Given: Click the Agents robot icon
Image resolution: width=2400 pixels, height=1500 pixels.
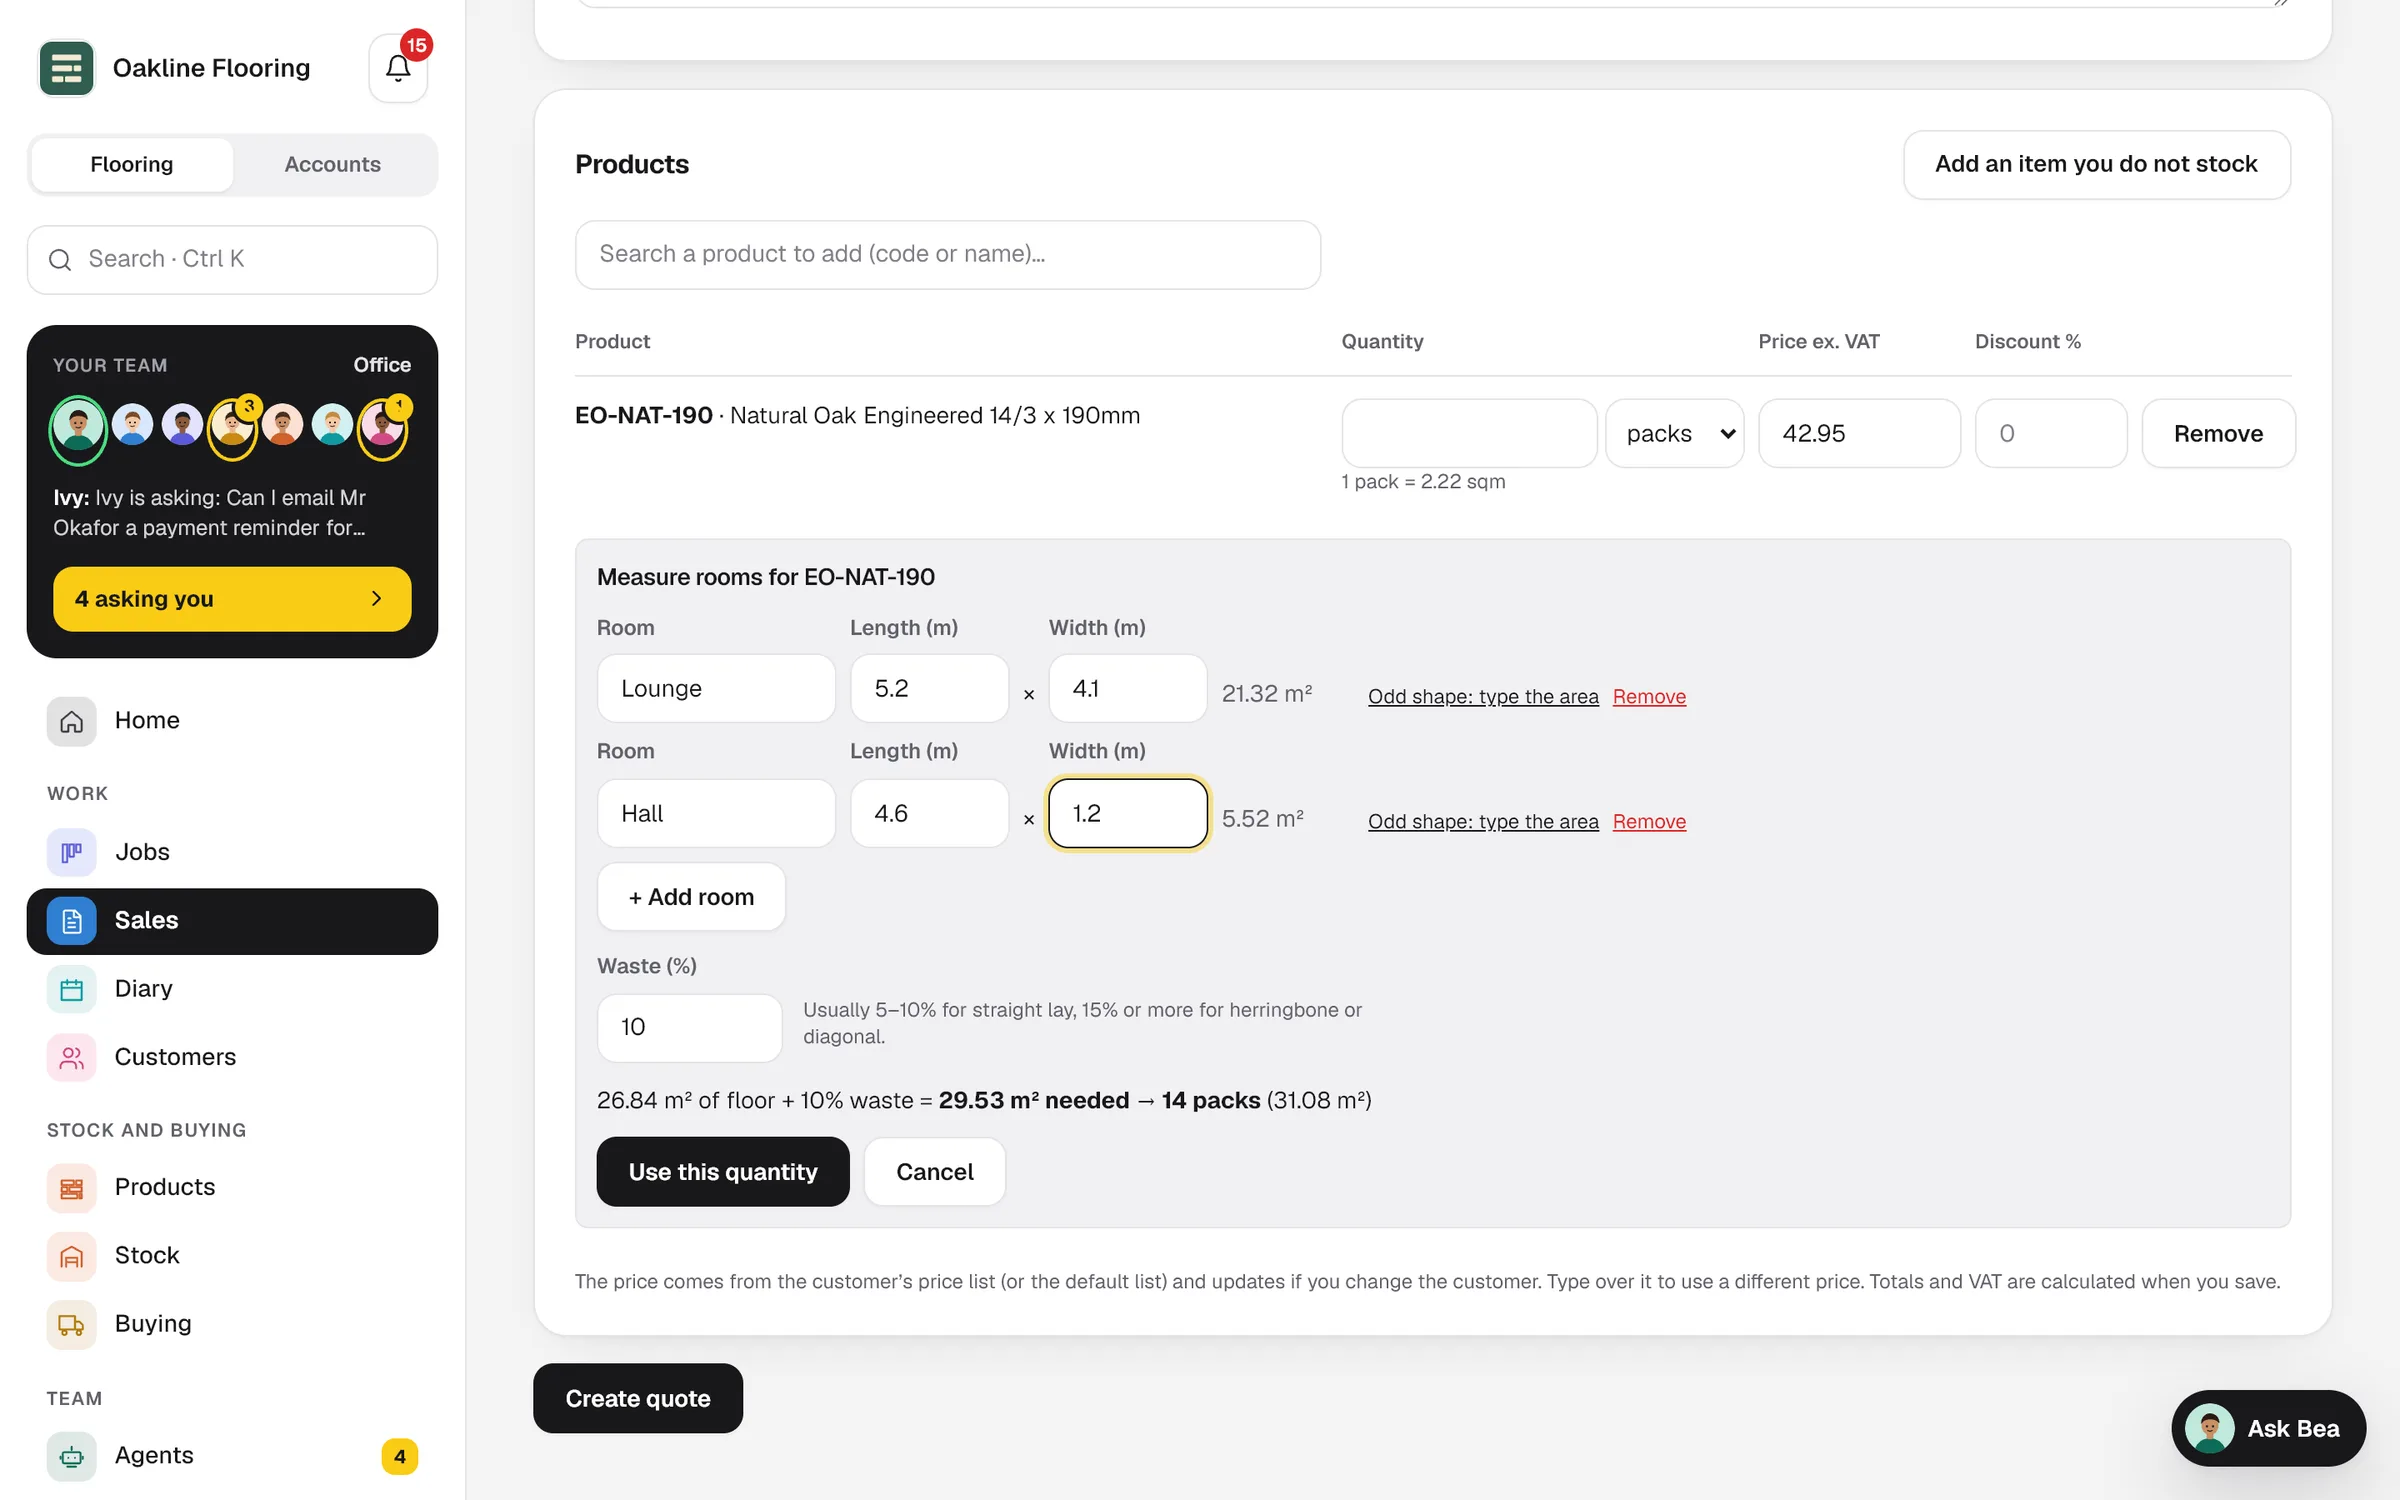Looking at the screenshot, I should pos(71,1456).
